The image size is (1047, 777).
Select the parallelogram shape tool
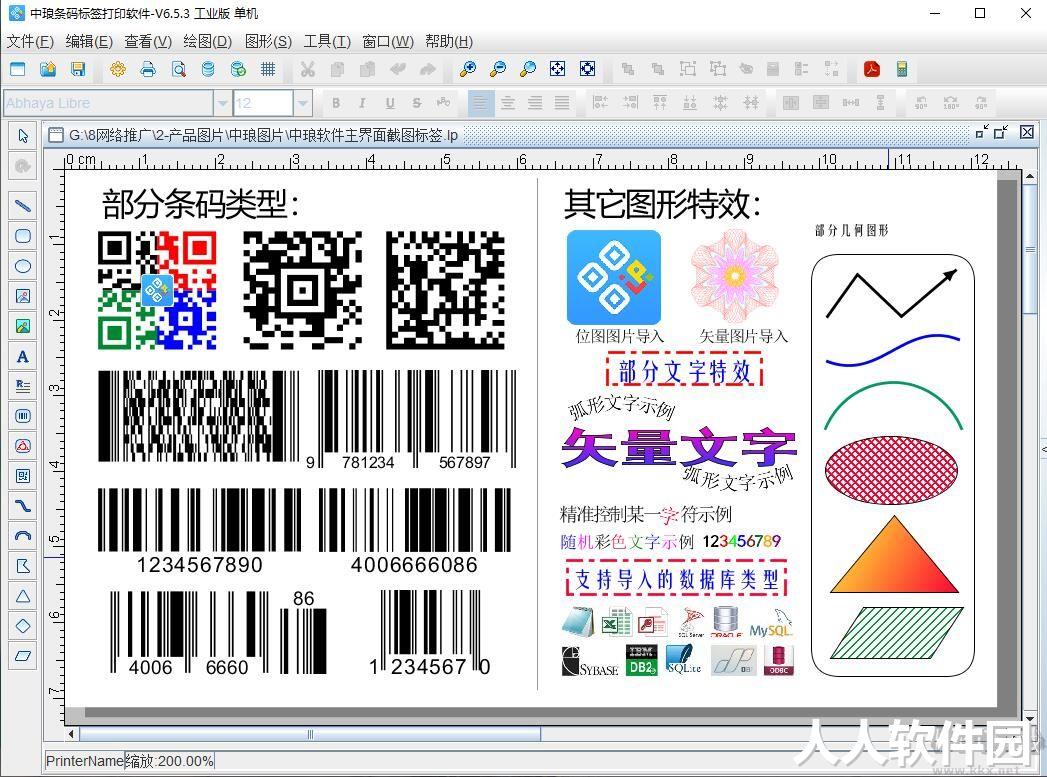click(x=23, y=656)
